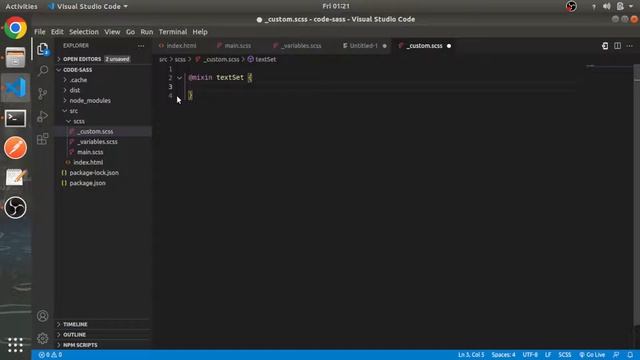The image size is (640, 360).
Task: Expand the Timeline section
Action: pyautogui.click(x=75, y=324)
